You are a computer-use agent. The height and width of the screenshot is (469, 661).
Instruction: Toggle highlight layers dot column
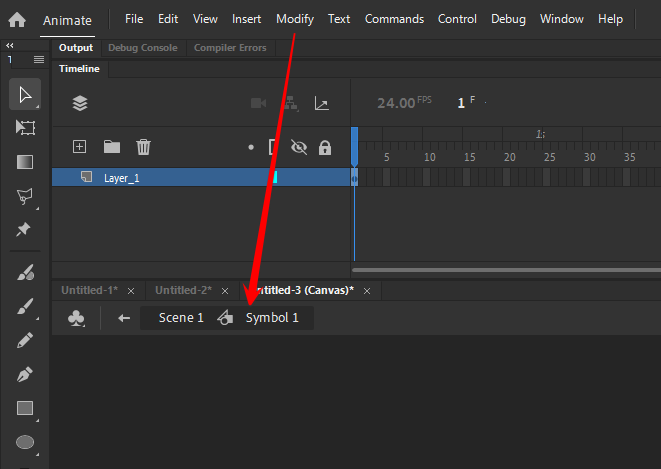tap(251, 147)
